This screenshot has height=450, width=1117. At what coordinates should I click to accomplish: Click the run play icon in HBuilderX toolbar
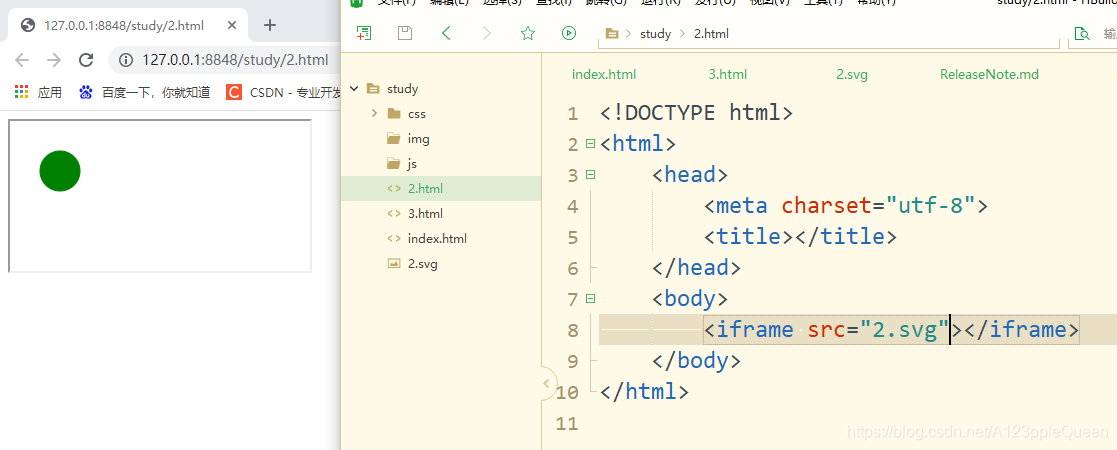(568, 33)
